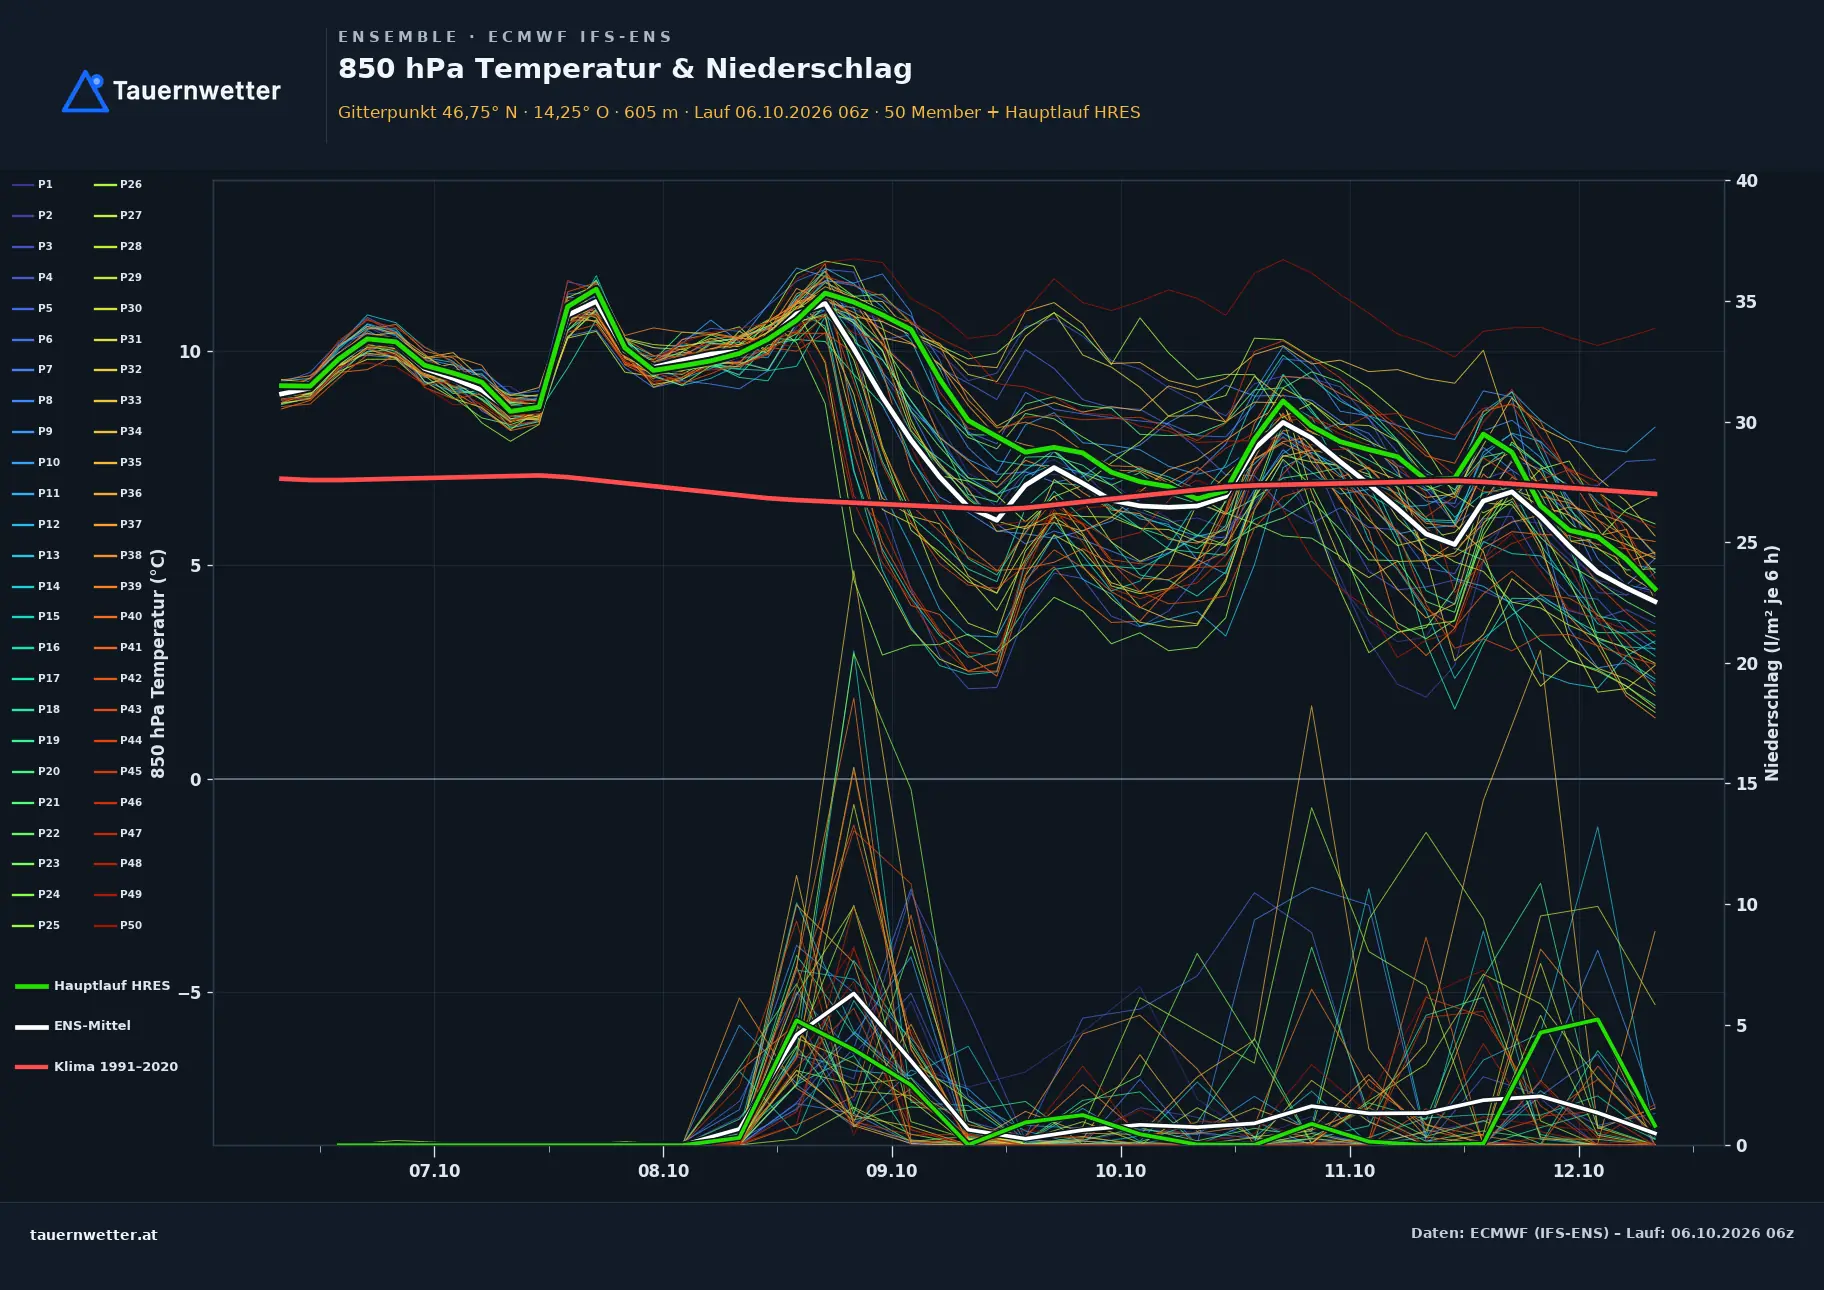Viewport: 1824px width, 1290px height.
Task: Click the 12.10 date axis label
Action: 1578,1171
